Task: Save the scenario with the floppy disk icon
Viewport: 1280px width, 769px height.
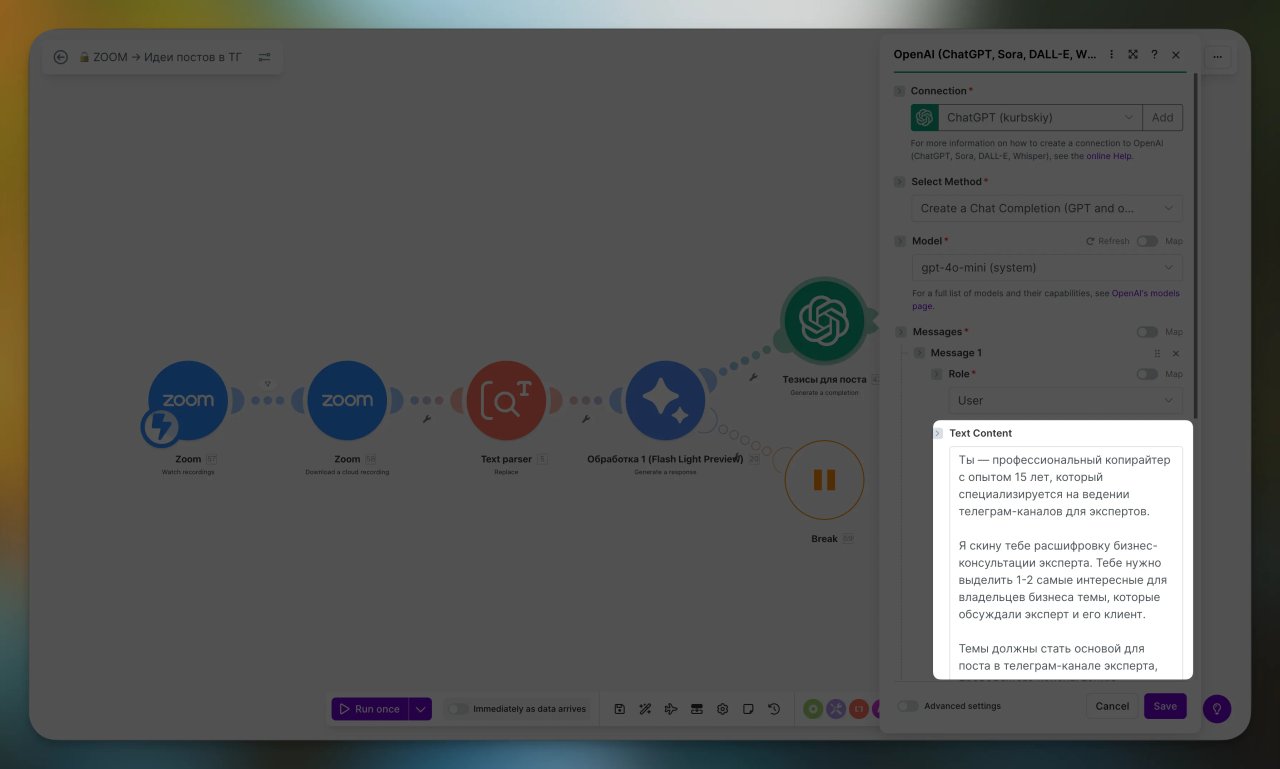Action: (620, 709)
